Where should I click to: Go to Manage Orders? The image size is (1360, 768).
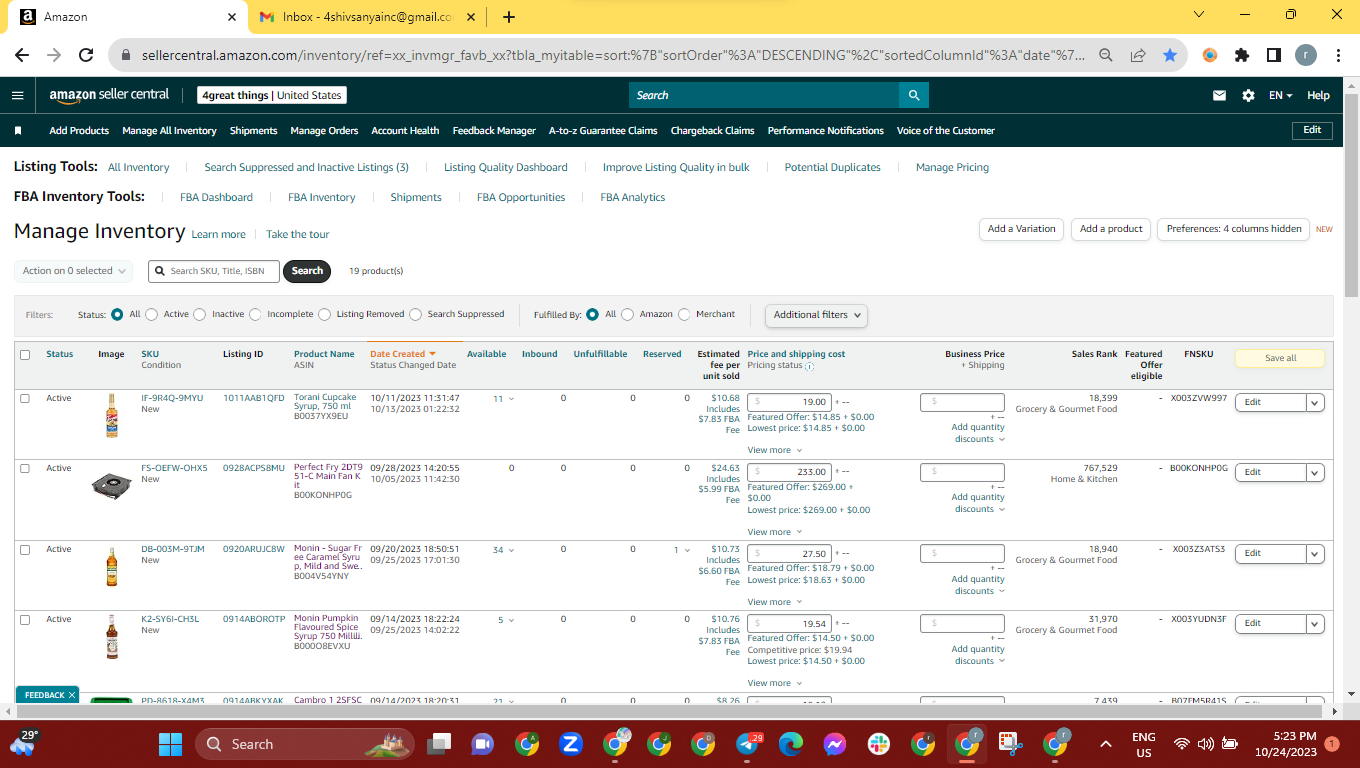324,131
